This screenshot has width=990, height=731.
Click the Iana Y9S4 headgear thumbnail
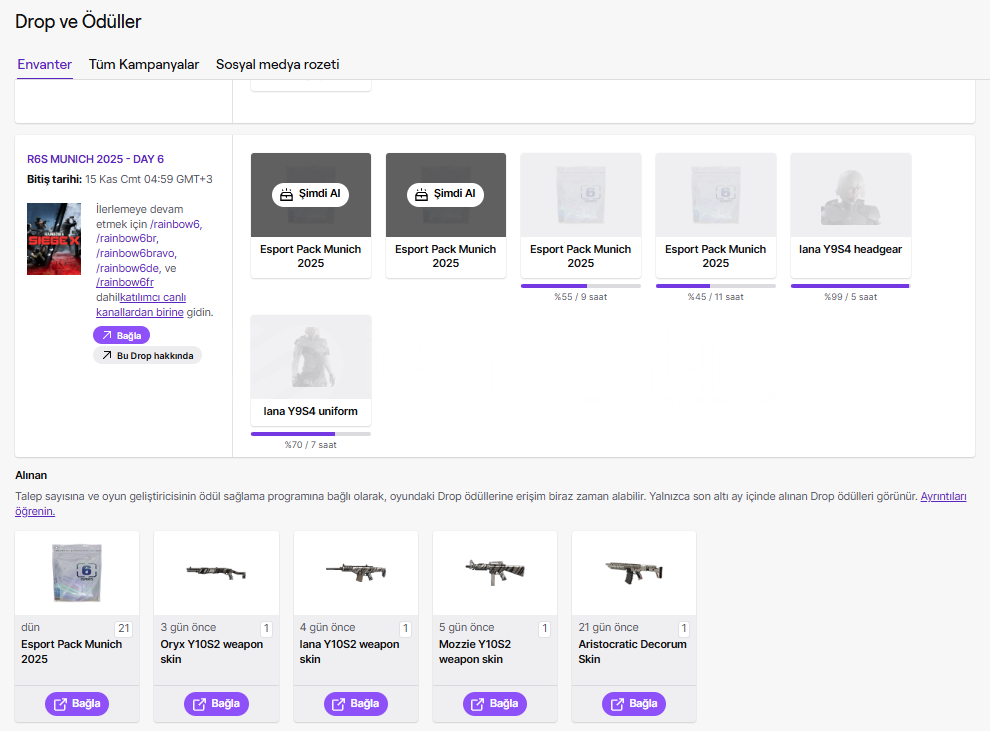pyautogui.click(x=850, y=194)
